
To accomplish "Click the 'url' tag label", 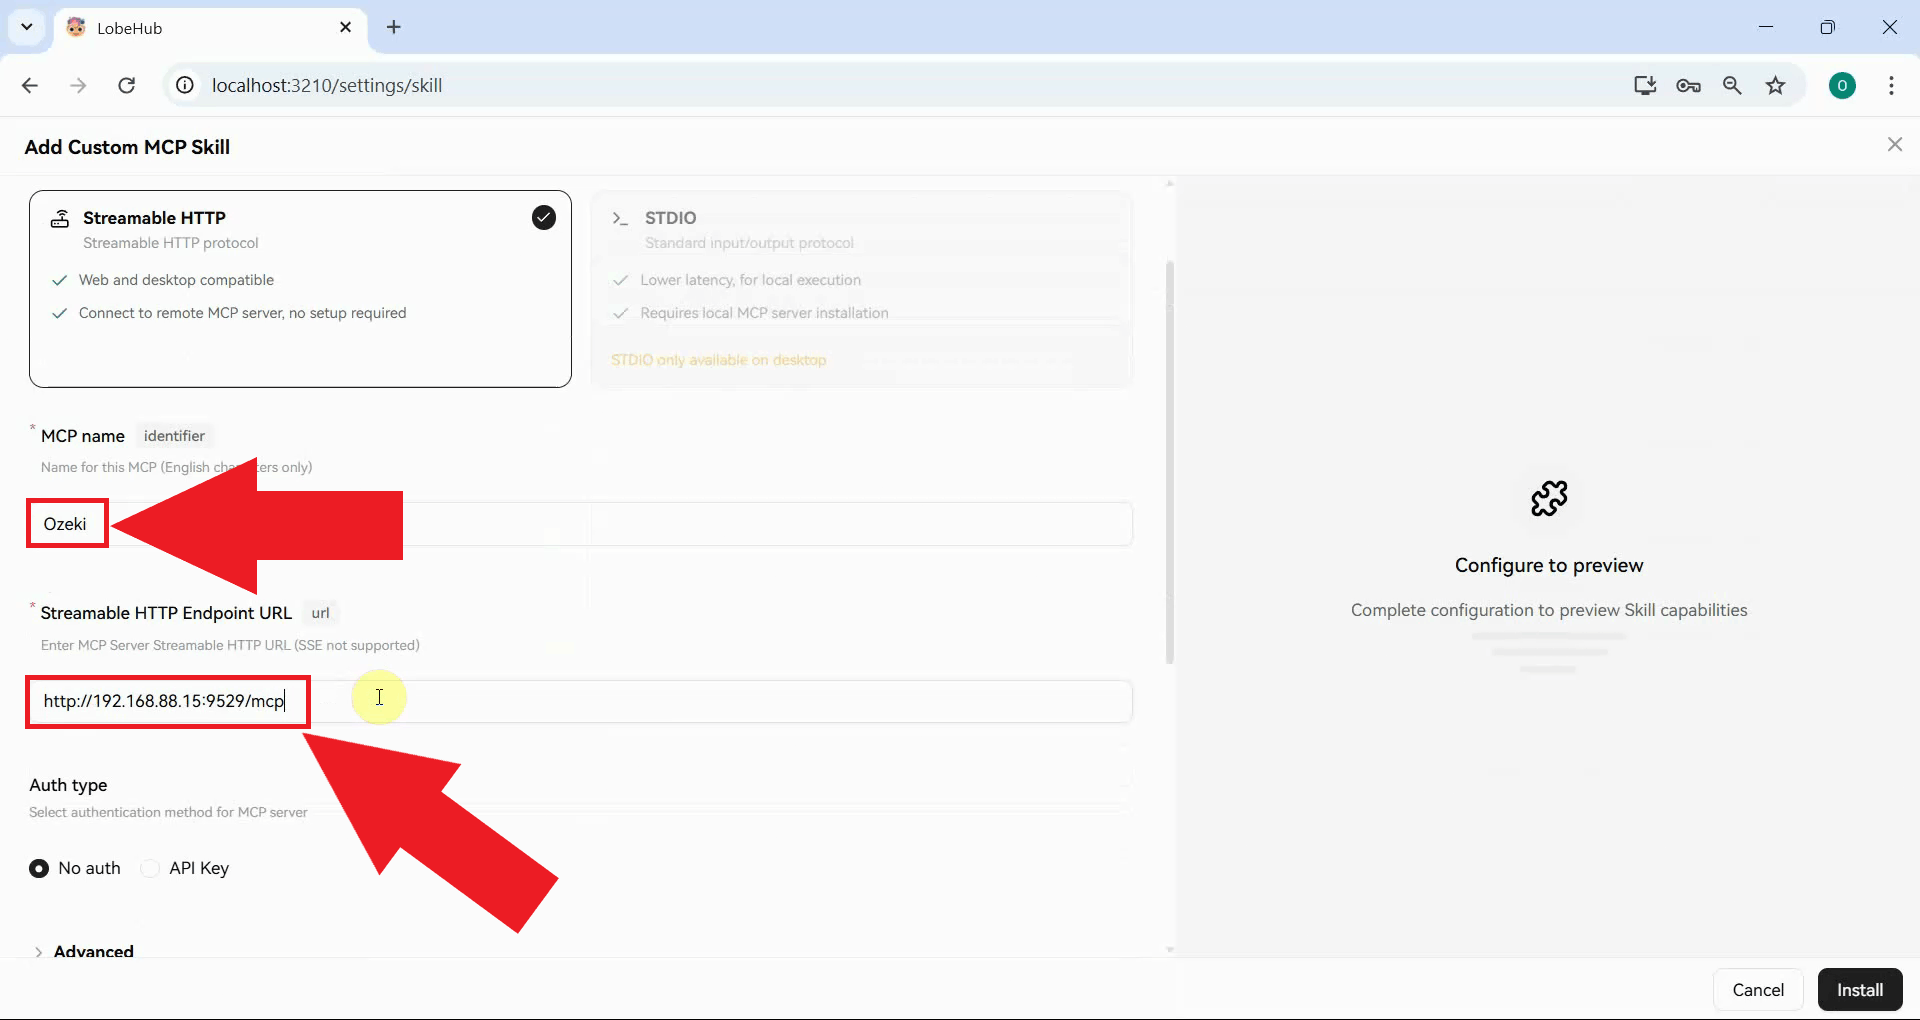I will tap(320, 613).
